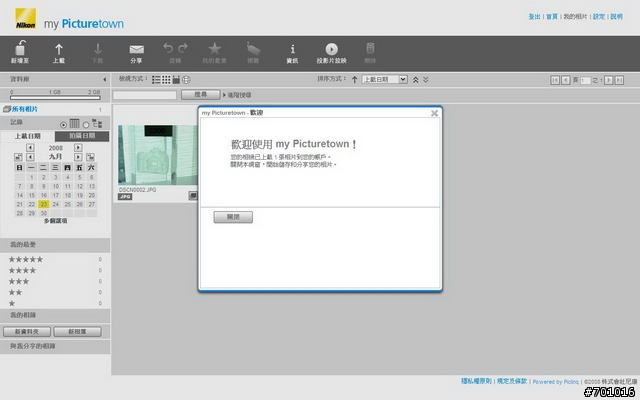Go to next year from 2008
The height and width of the screenshot is (400, 640).
pos(78,147)
